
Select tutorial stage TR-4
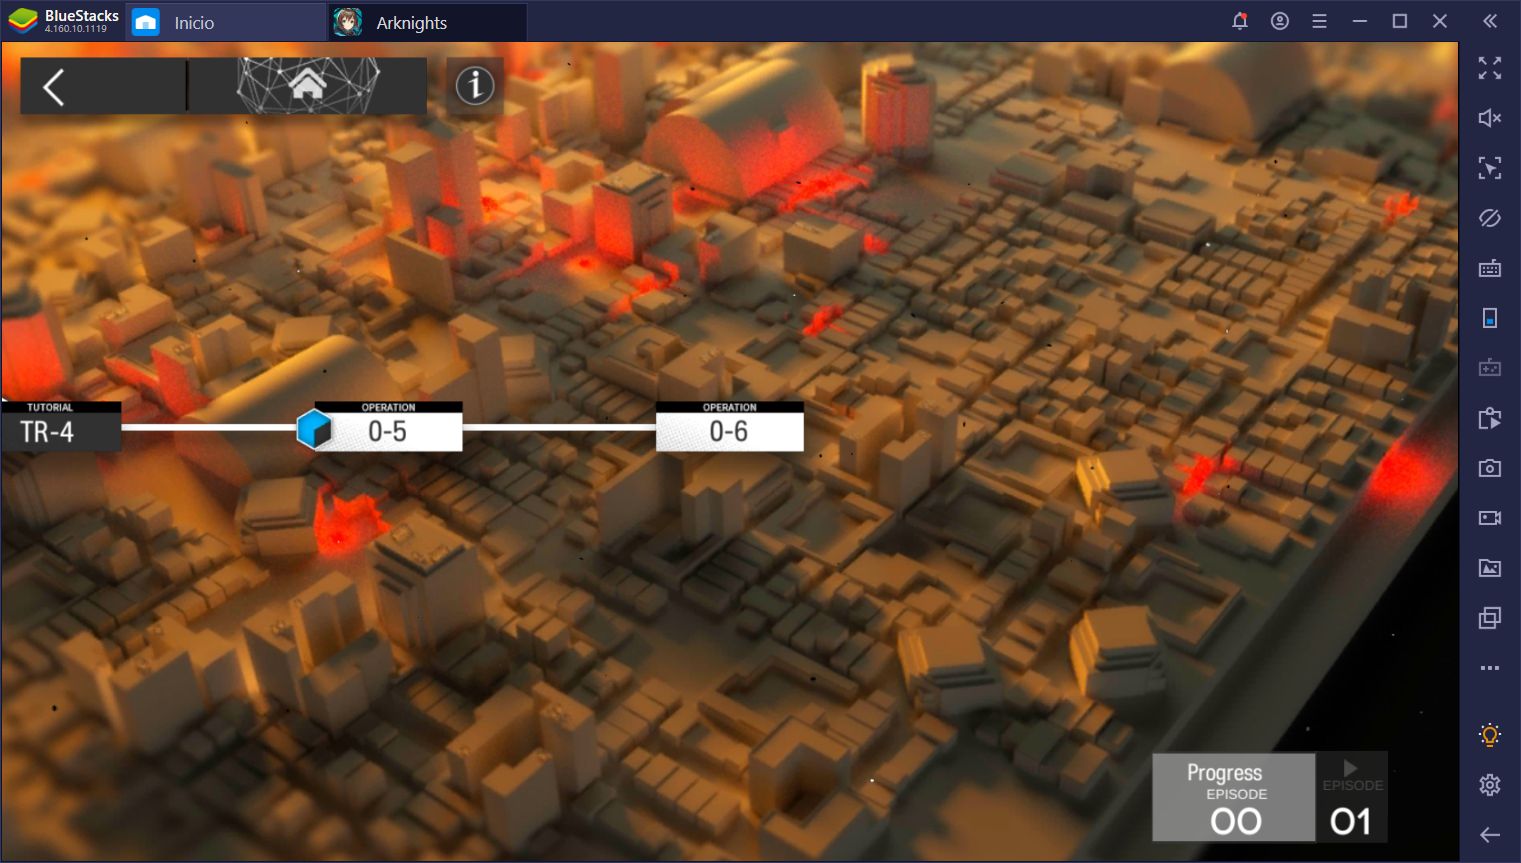point(61,426)
